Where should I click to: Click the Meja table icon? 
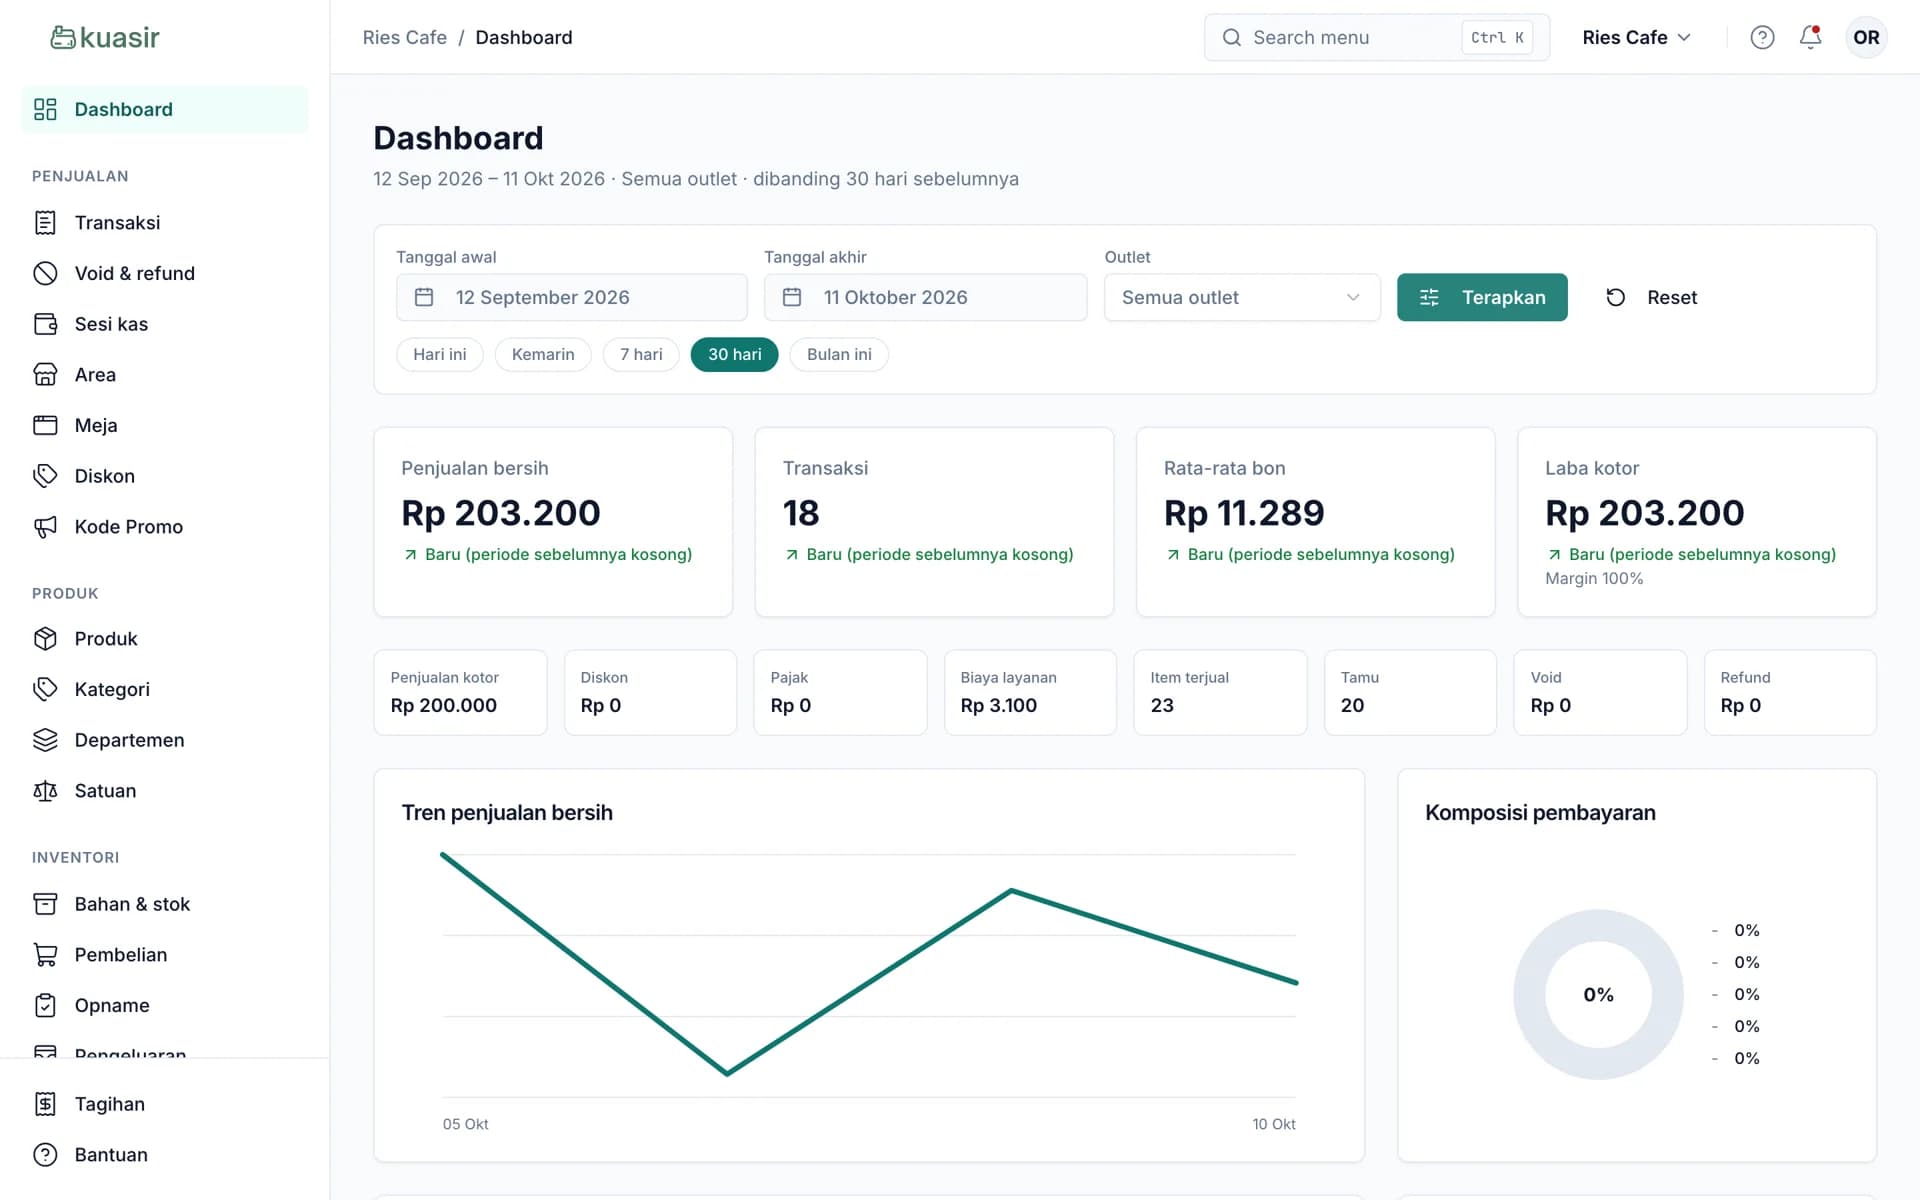point(45,425)
